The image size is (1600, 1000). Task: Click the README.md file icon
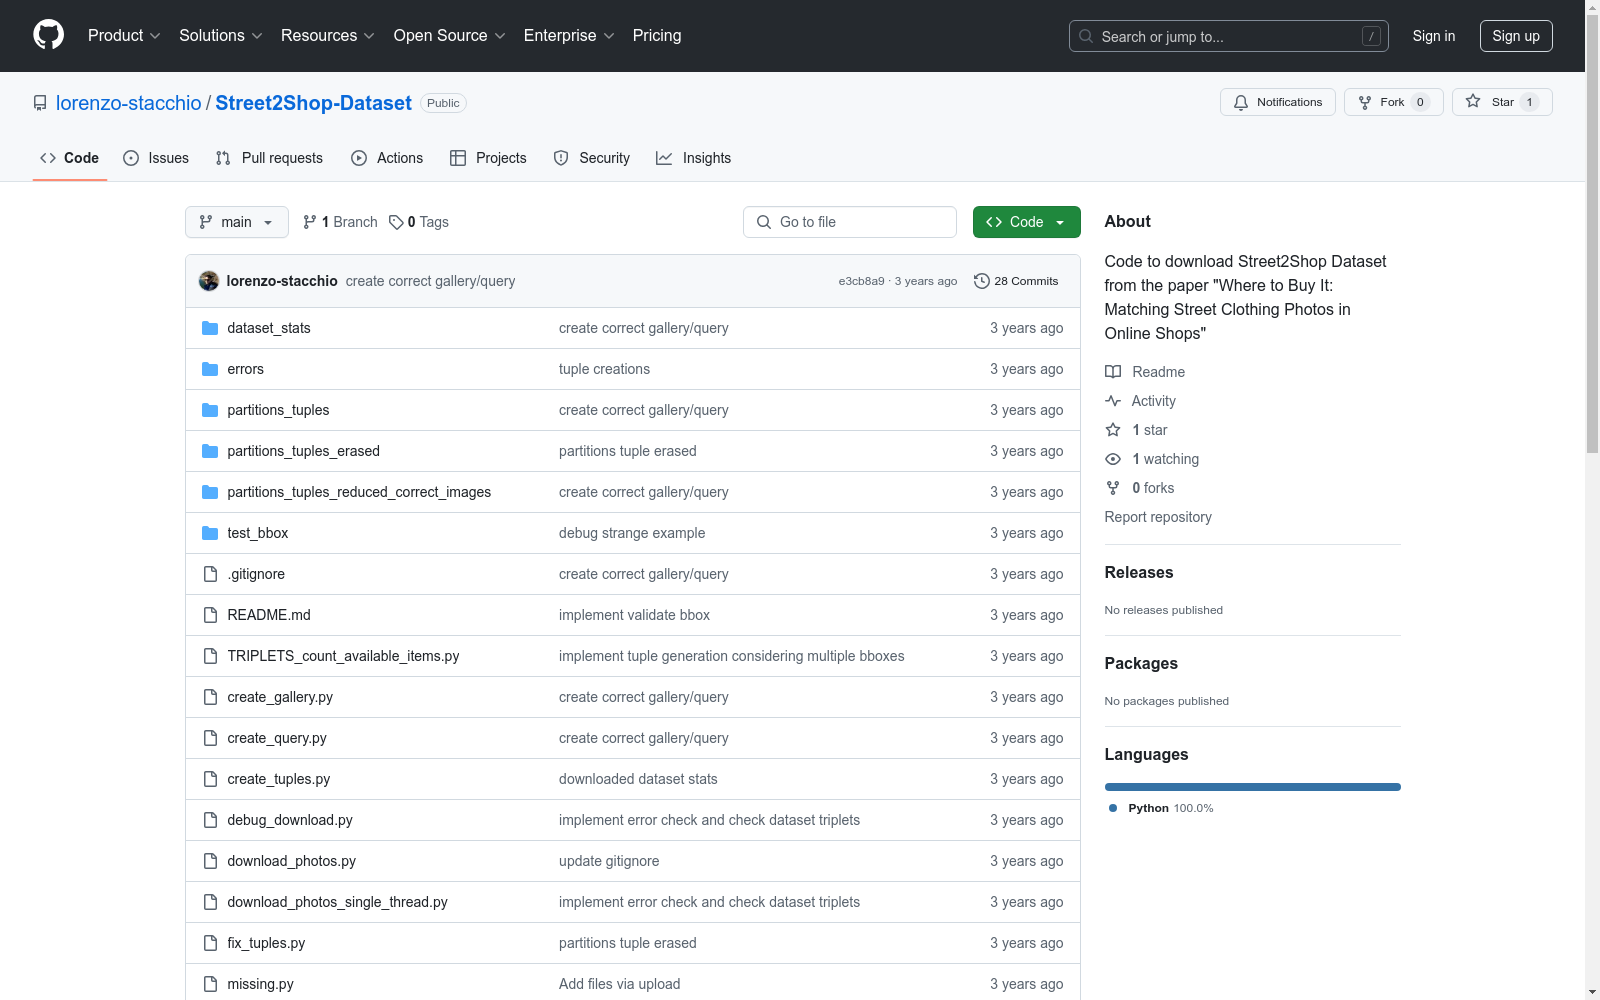click(210, 615)
